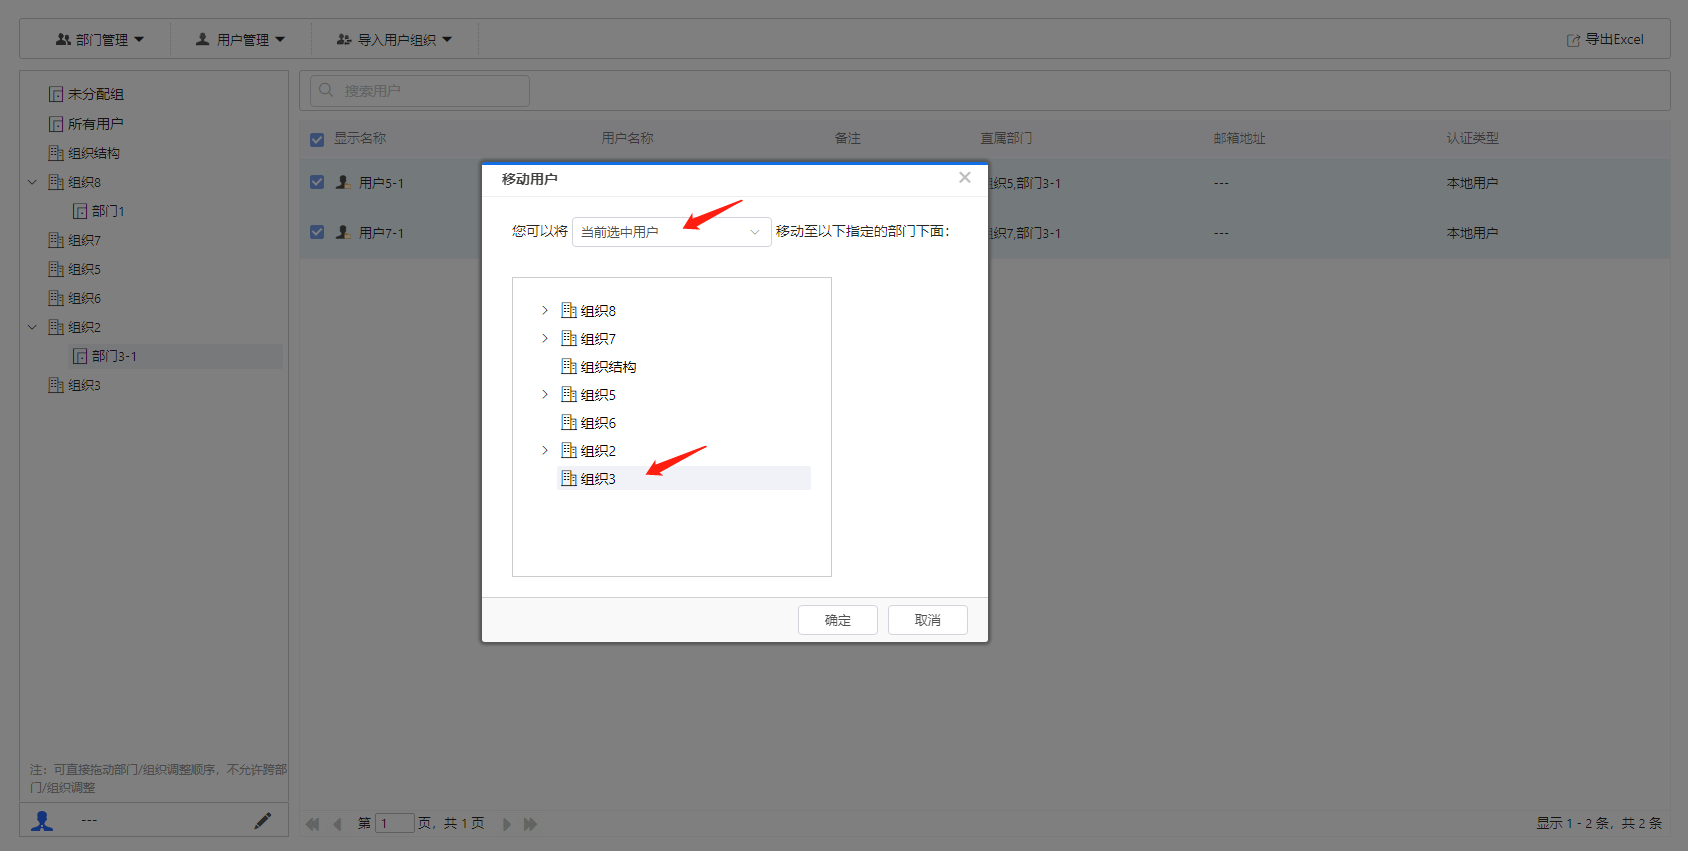Select 部门3-1 in the left tree

click(114, 356)
